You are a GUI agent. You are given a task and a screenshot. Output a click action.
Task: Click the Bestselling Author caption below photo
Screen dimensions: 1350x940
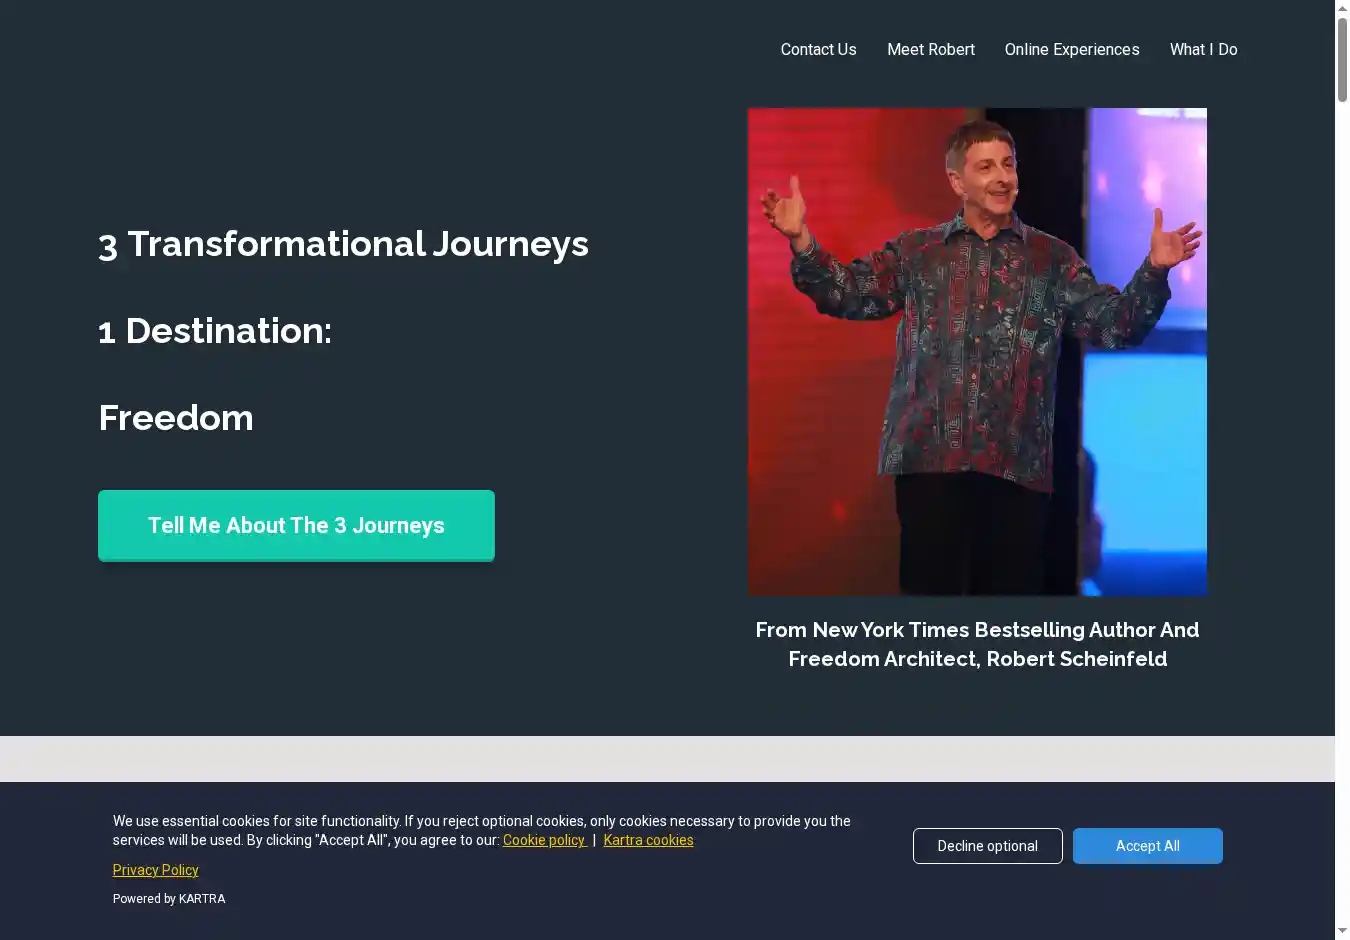(977, 644)
